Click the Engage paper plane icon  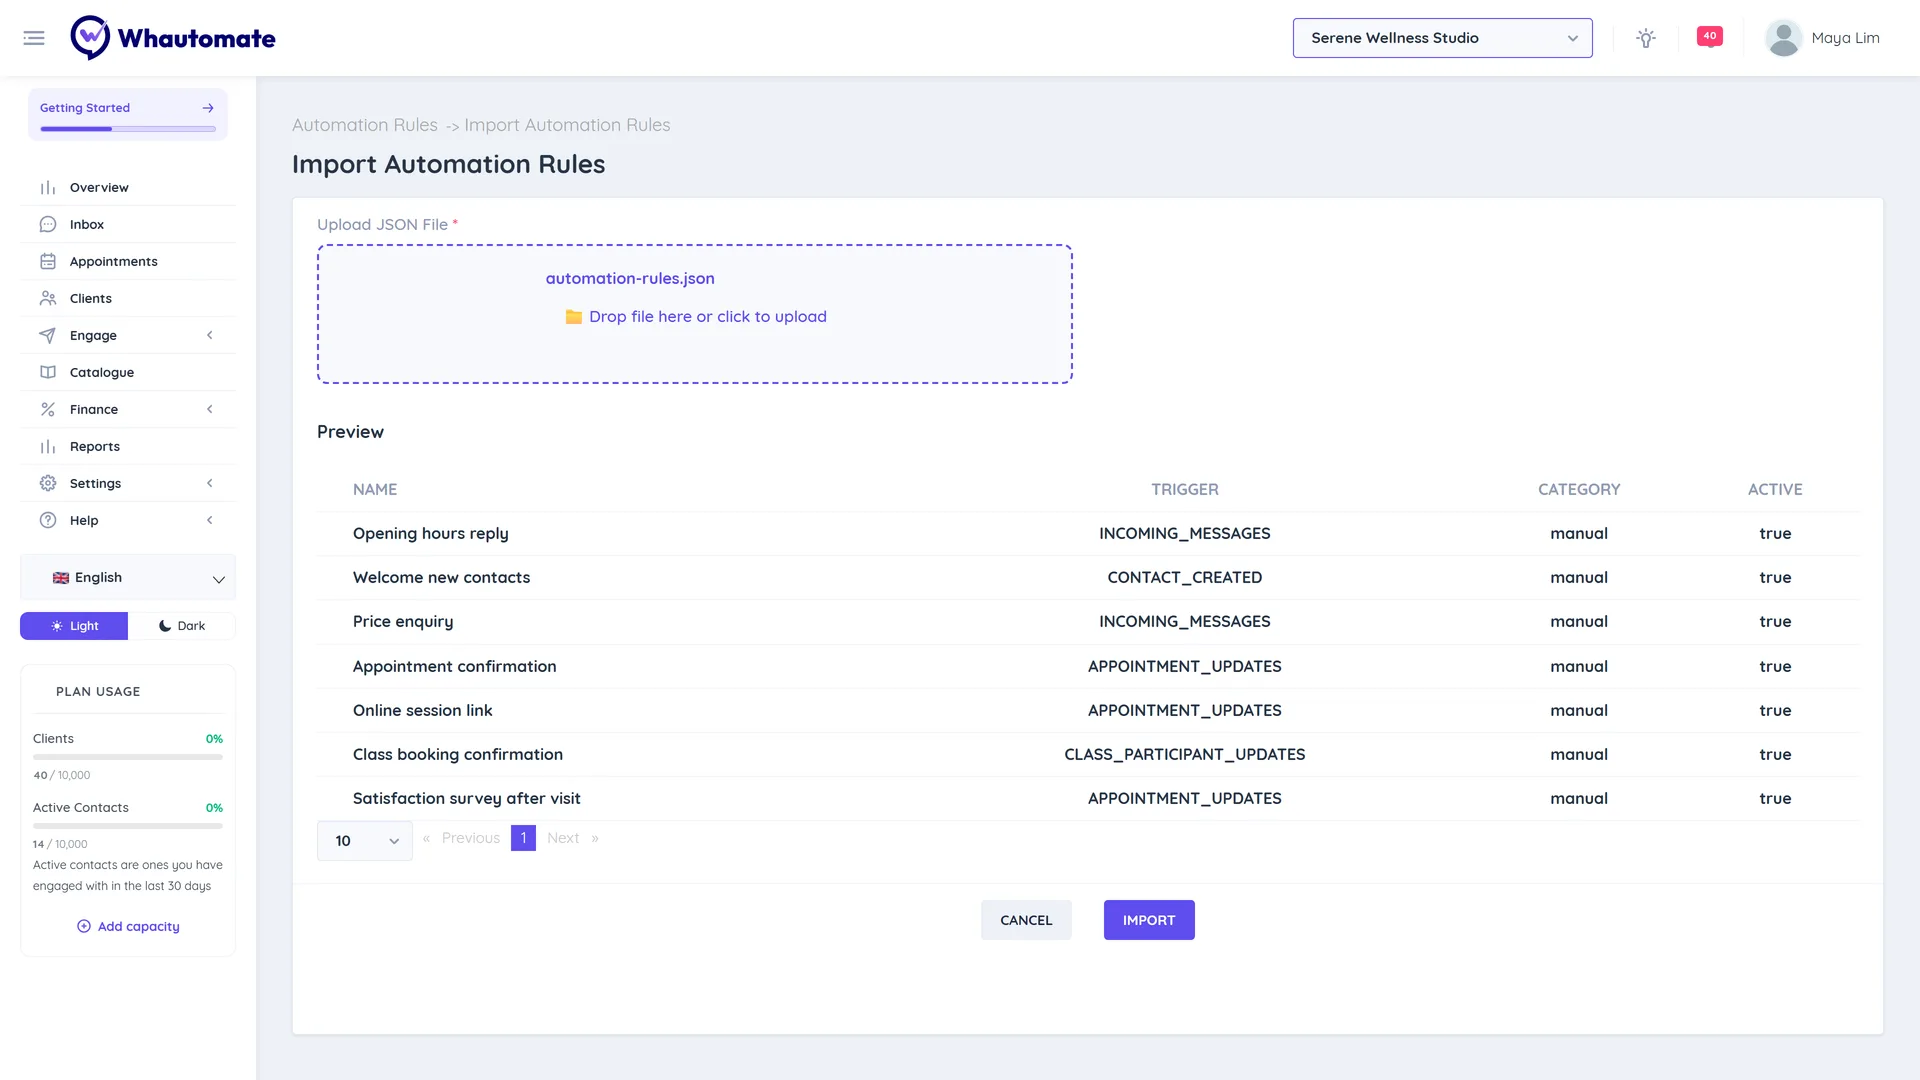coord(48,335)
